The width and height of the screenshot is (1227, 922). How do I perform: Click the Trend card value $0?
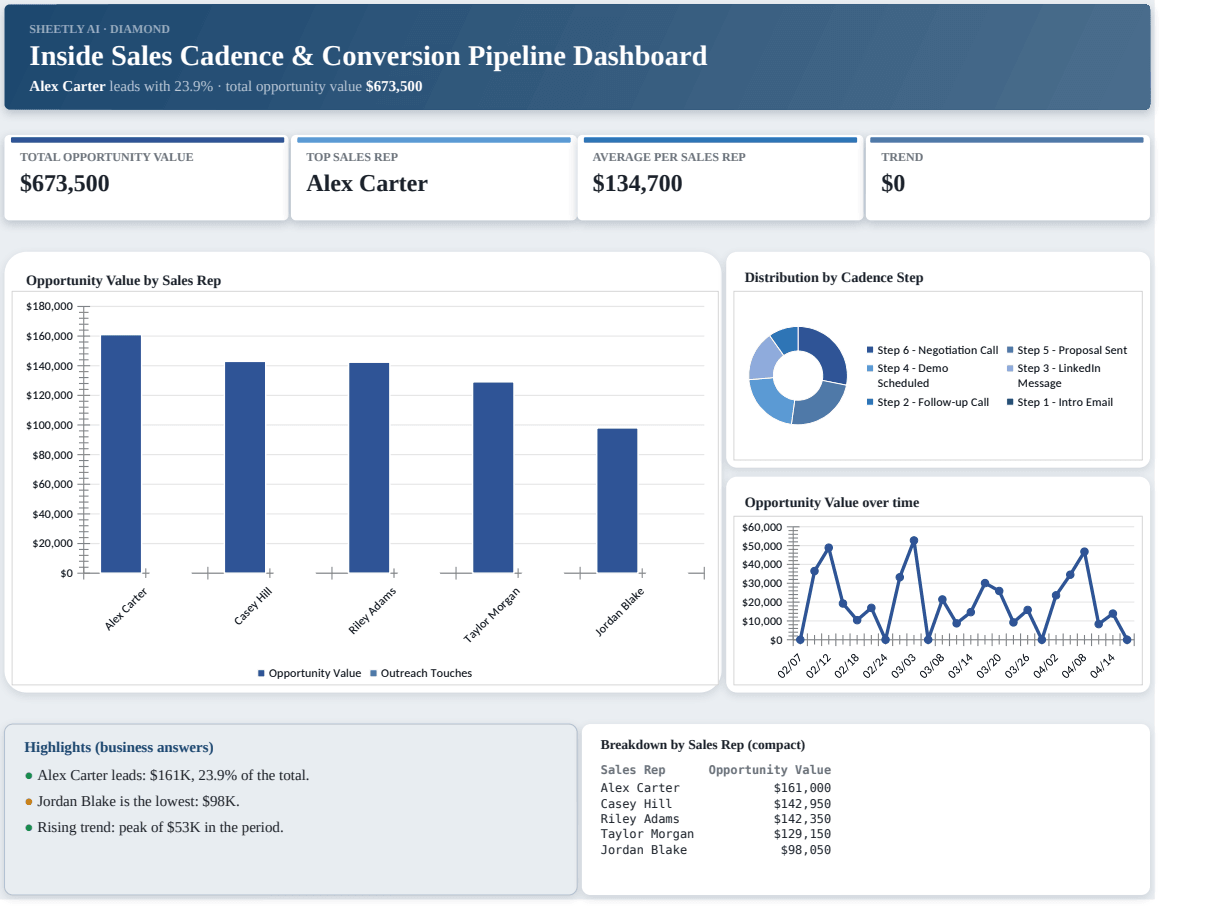coord(893,184)
